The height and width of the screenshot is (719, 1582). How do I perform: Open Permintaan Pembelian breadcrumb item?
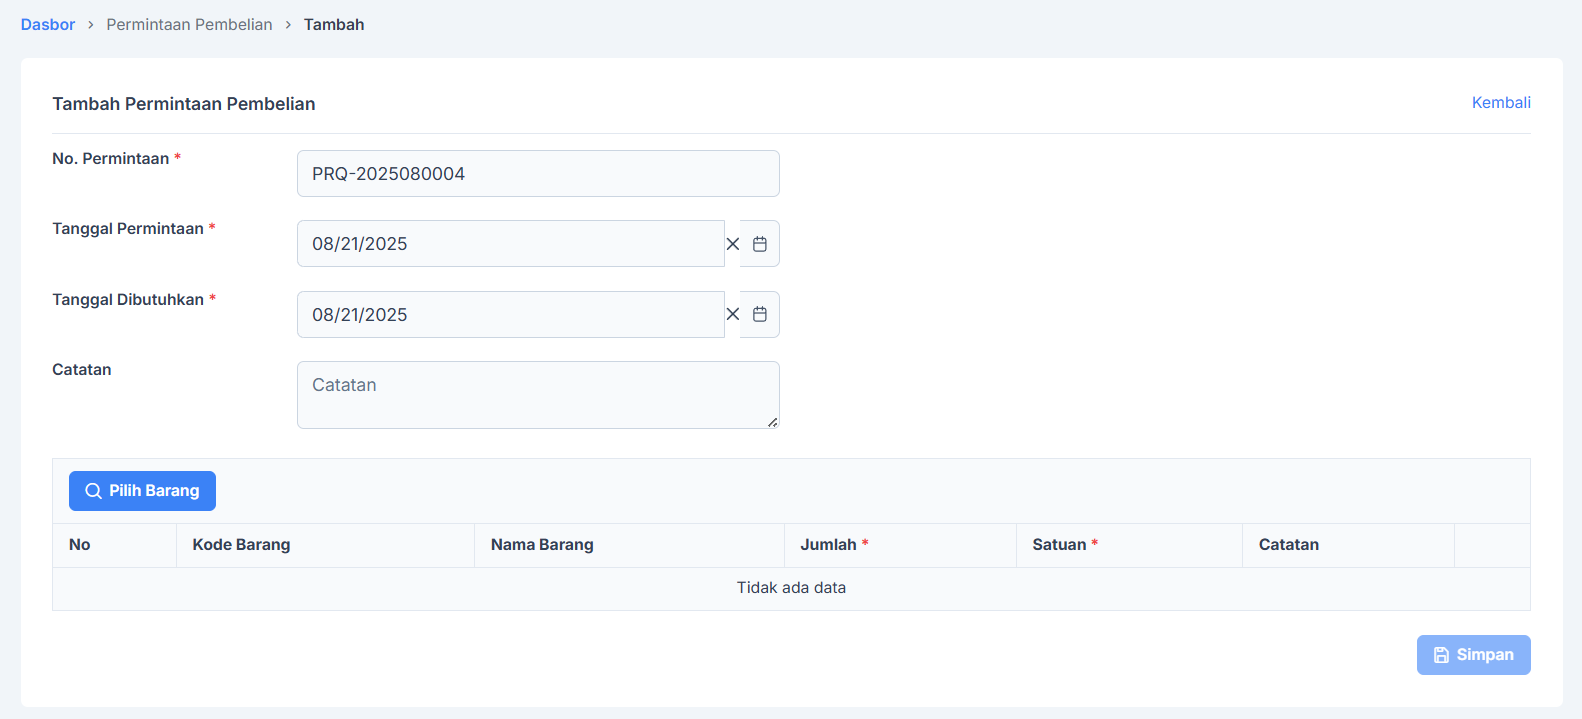point(189,25)
